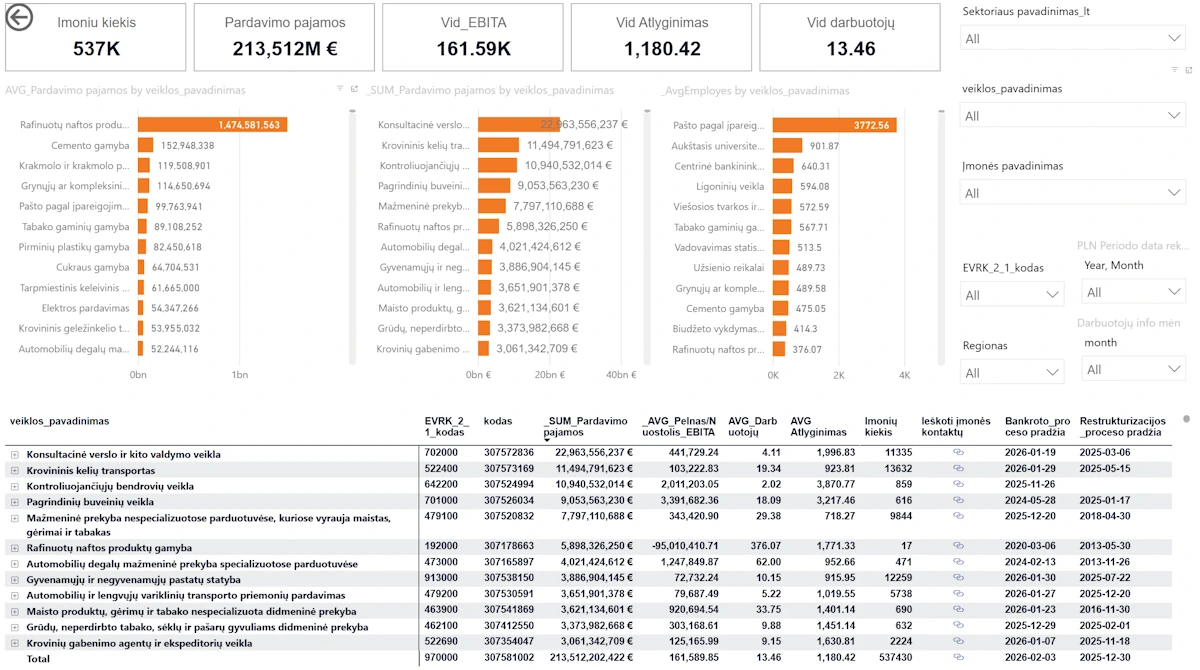Select the Rafinuotų naftos orange bar in AVG chart
Image resolution: width=1200 pixels, height=670 pixels.
coord(212,125)
